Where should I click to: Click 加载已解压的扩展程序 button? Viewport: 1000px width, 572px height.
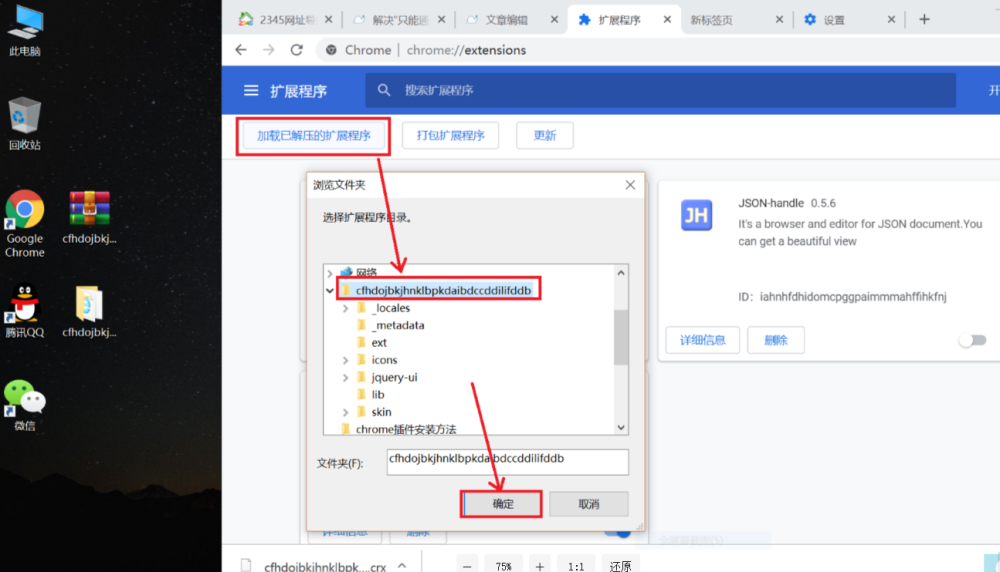(x=313, y=135)
